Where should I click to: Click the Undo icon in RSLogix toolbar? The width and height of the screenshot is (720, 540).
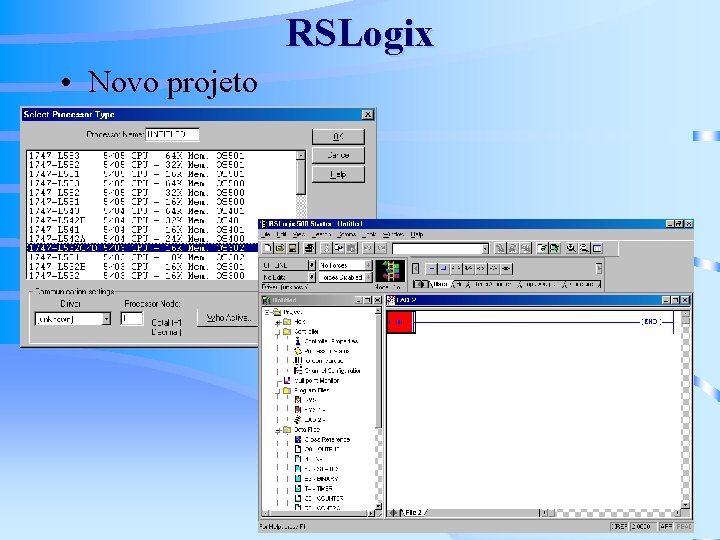368,248
